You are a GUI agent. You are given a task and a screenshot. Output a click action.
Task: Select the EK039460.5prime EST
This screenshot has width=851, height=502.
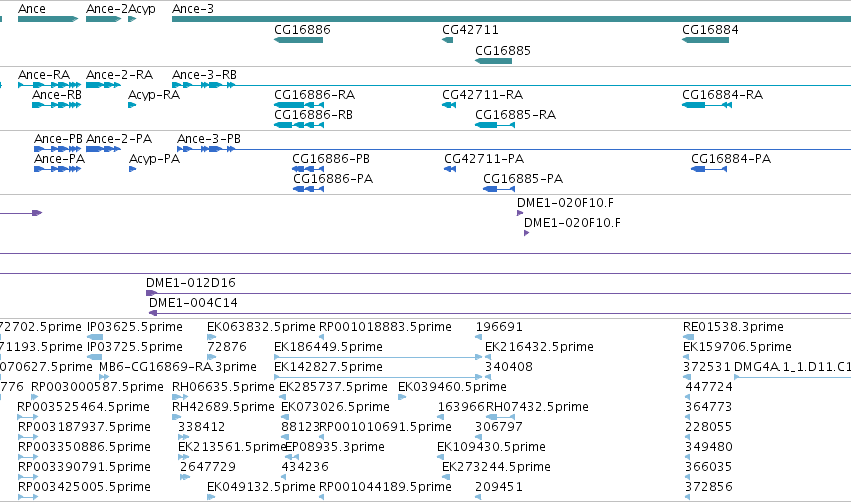[x=402, y=397]
